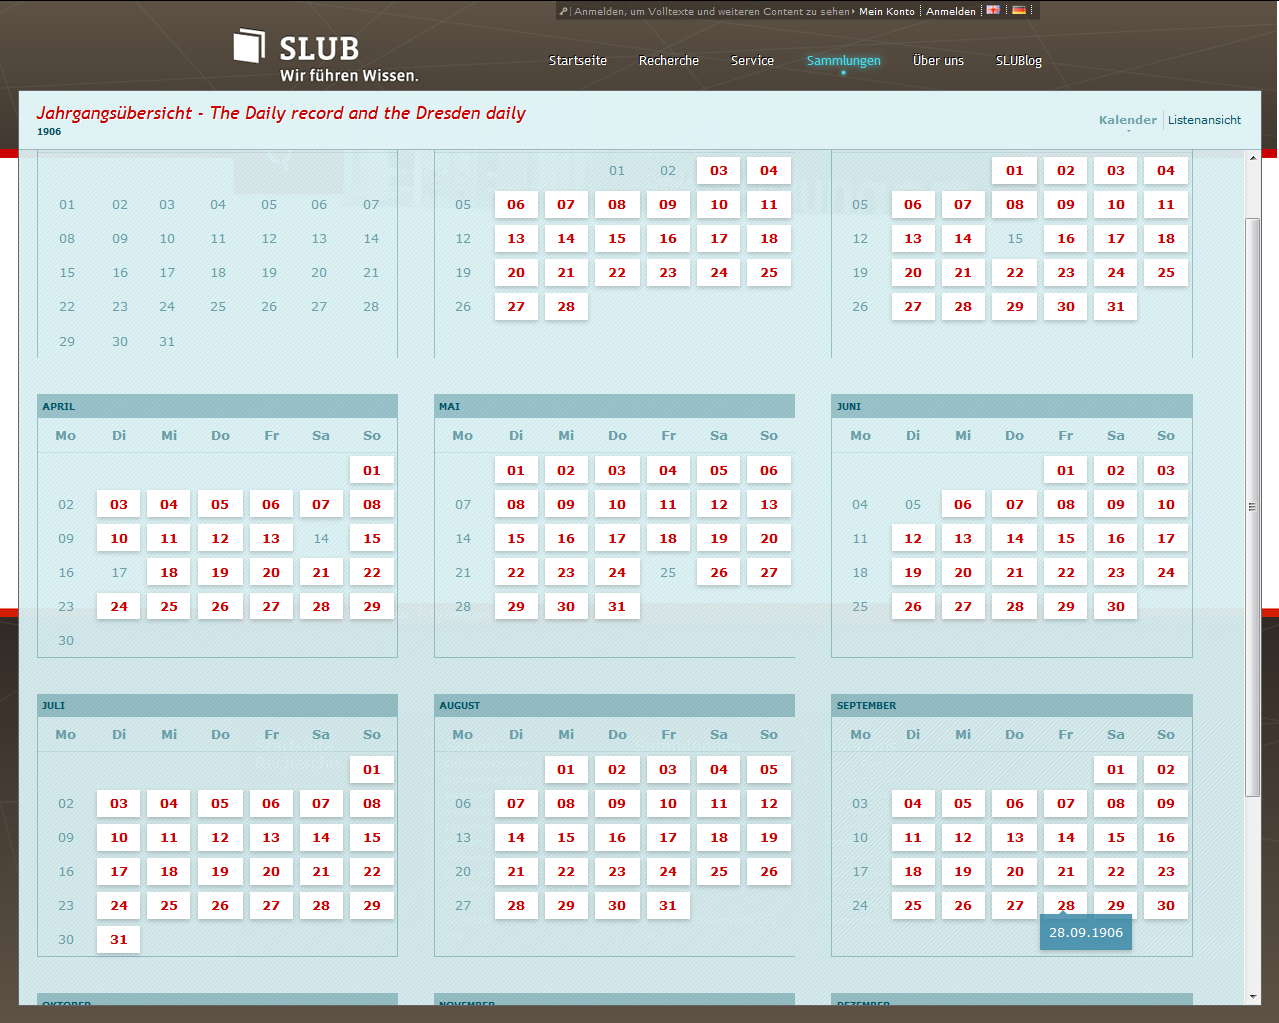Screen dimensions: 1279x1023
Task: Click the Anmelden login link
Action: tap(950, 12)
